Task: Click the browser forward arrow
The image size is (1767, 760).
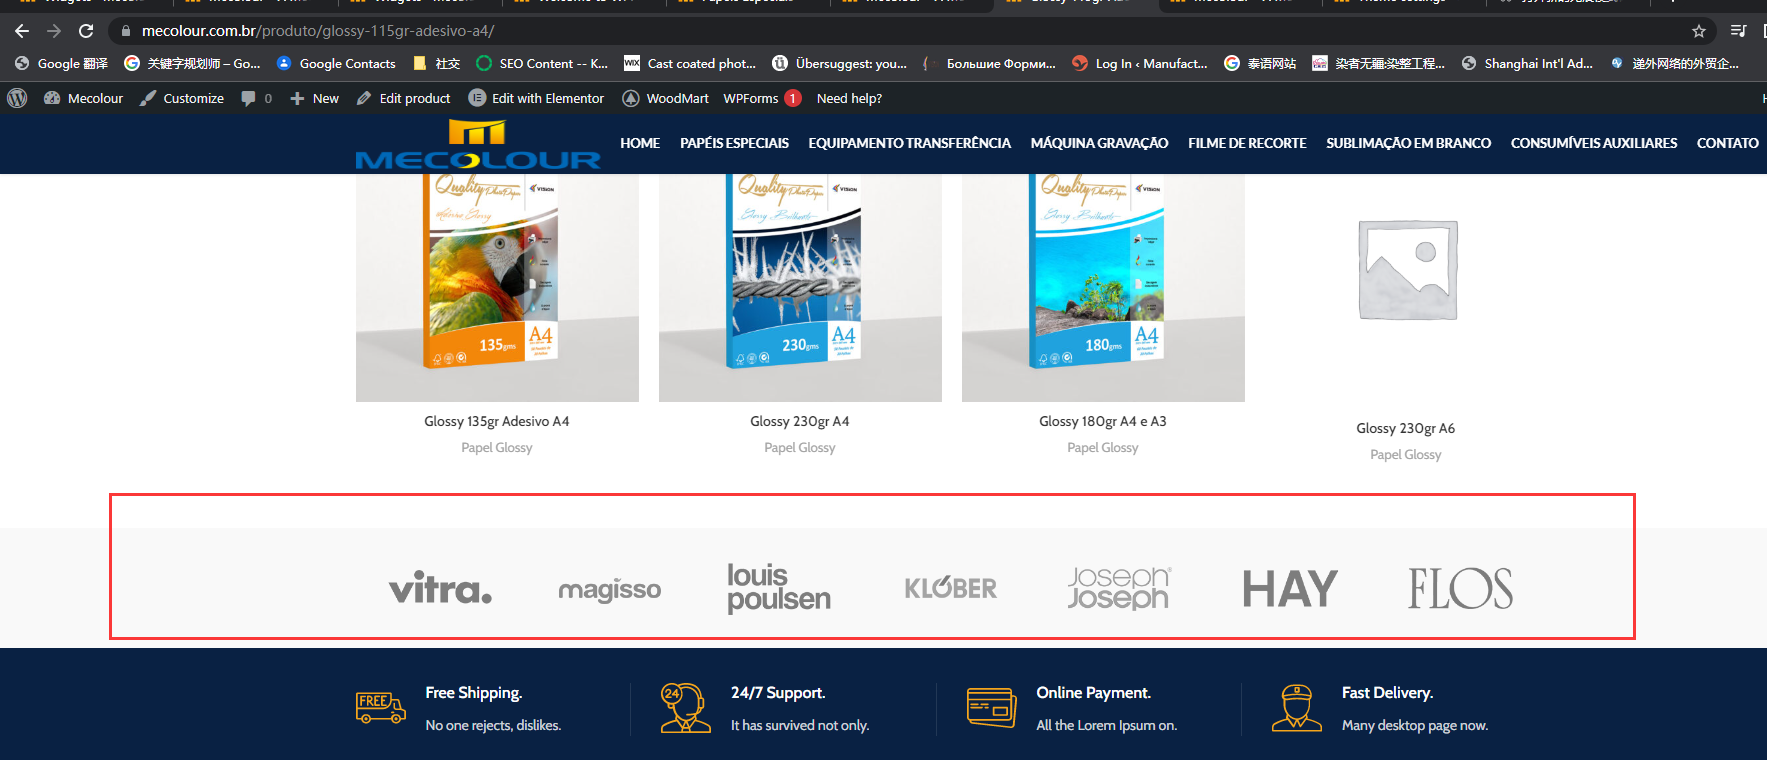Action: [x=54, y=31]
